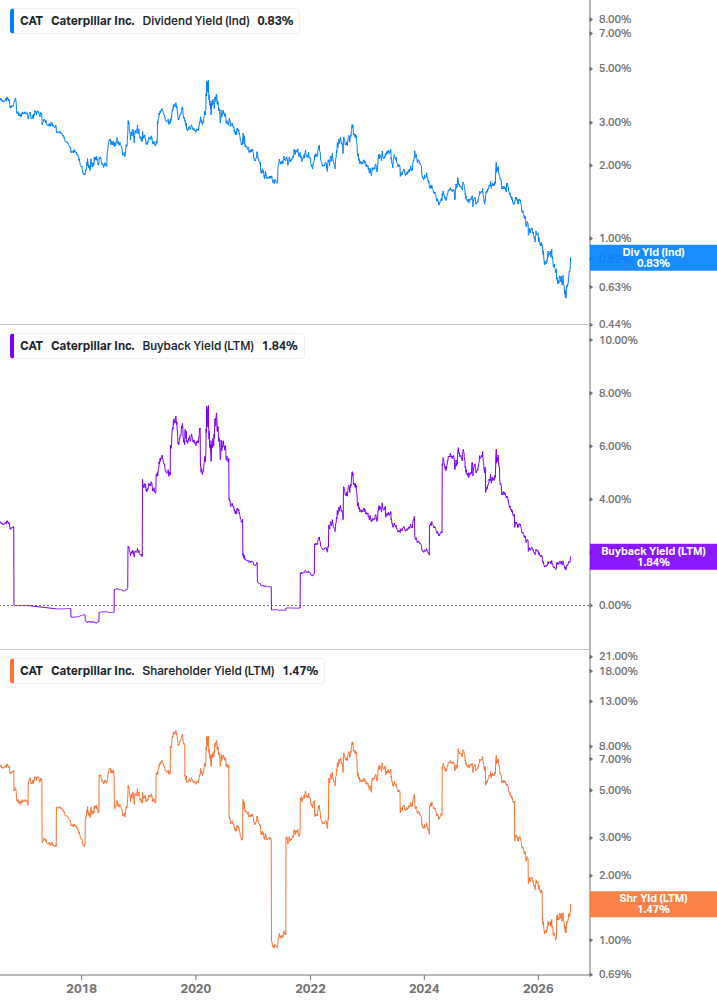The image size is (717, 1005).
Task: Click the 0.69% tick on the shareholder yield axis
Action: coord(615,974)
